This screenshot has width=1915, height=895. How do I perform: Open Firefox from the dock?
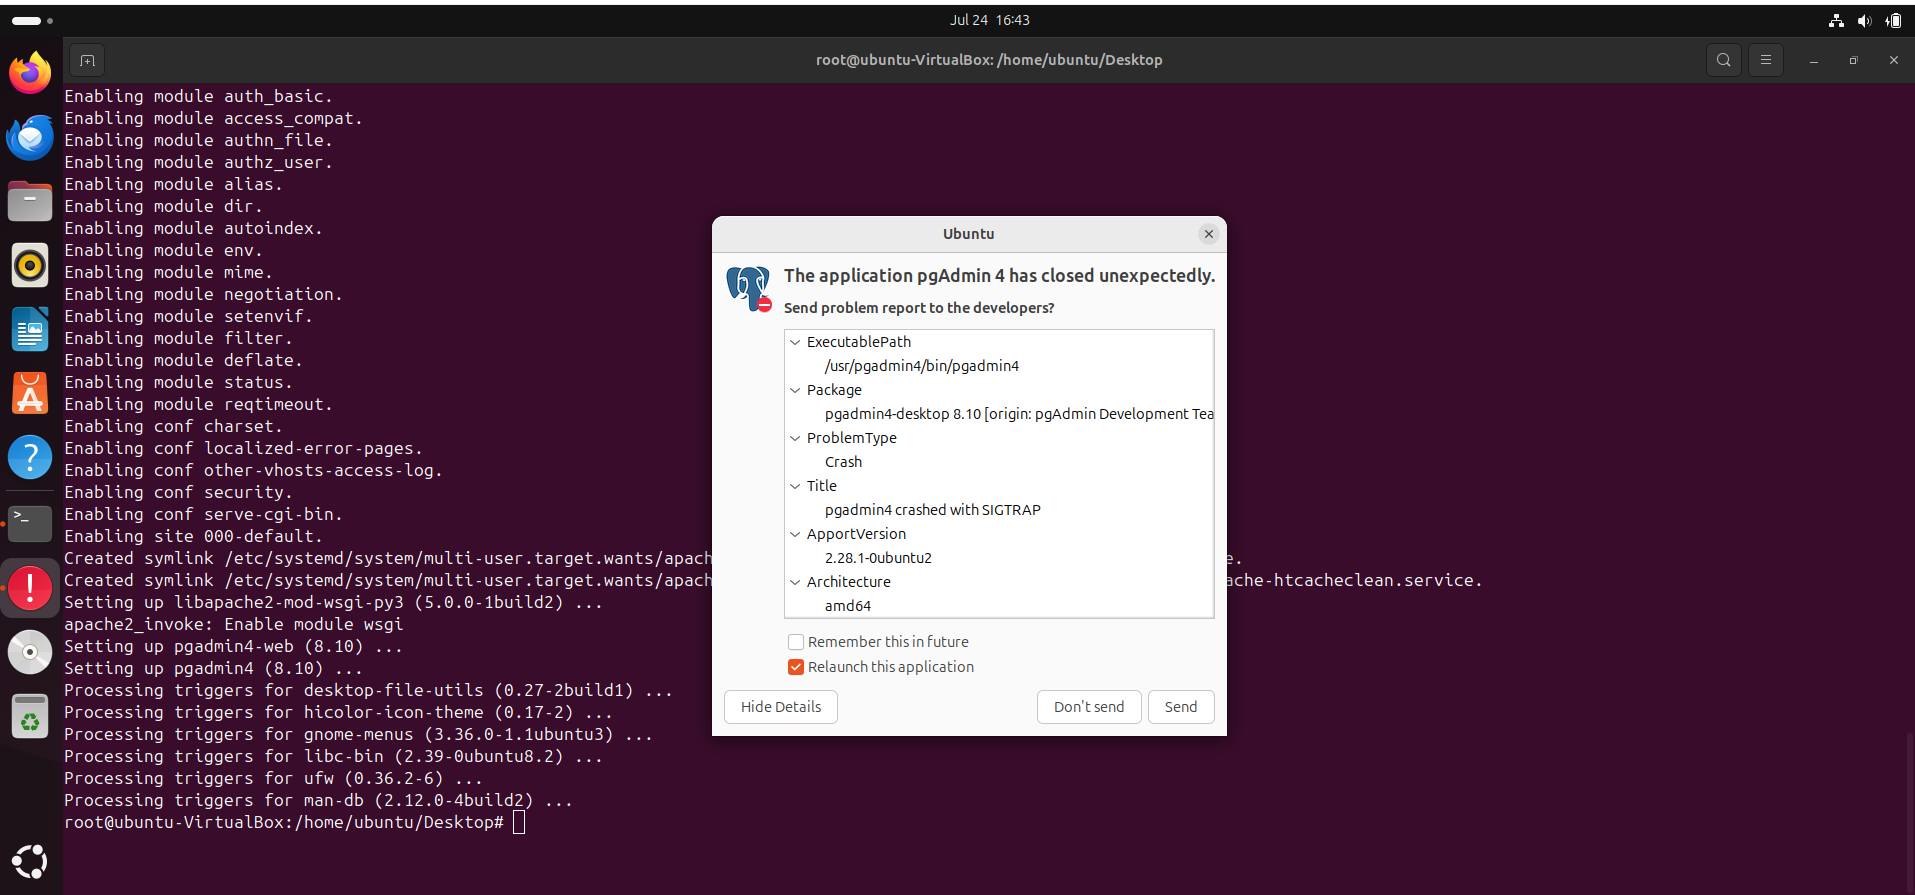30,73
